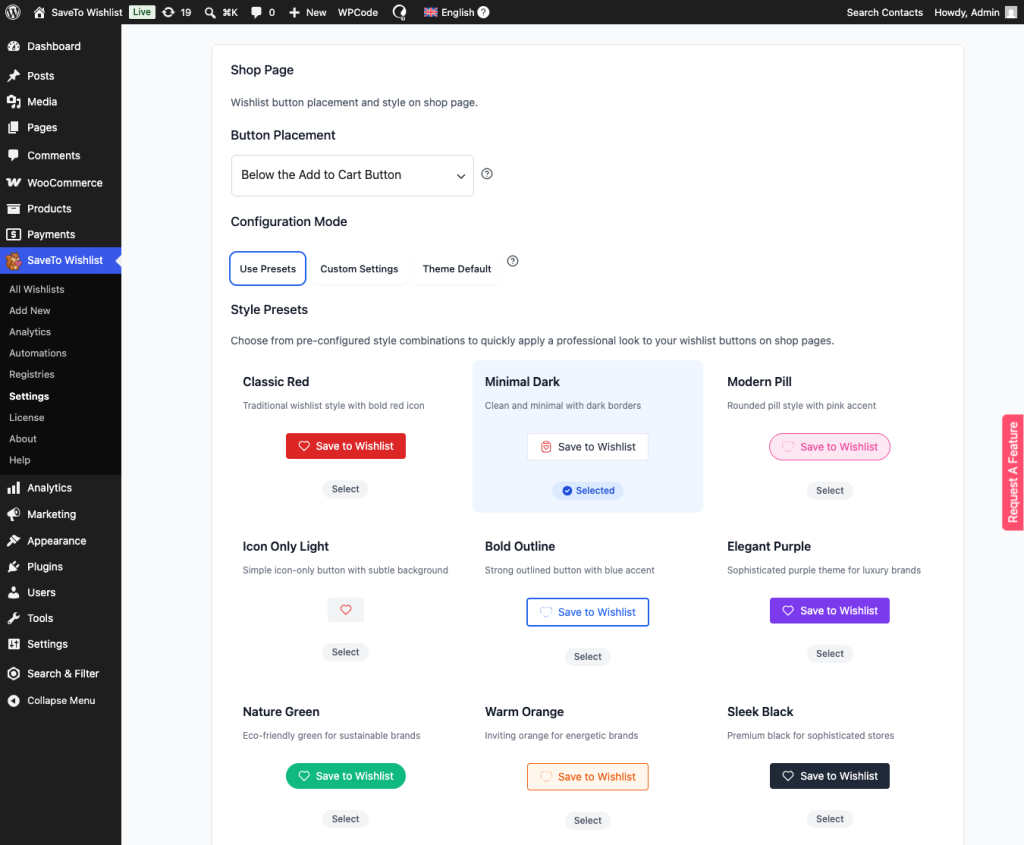
Task: Click the green Nature Green preview button
Action: pos(345,776)
